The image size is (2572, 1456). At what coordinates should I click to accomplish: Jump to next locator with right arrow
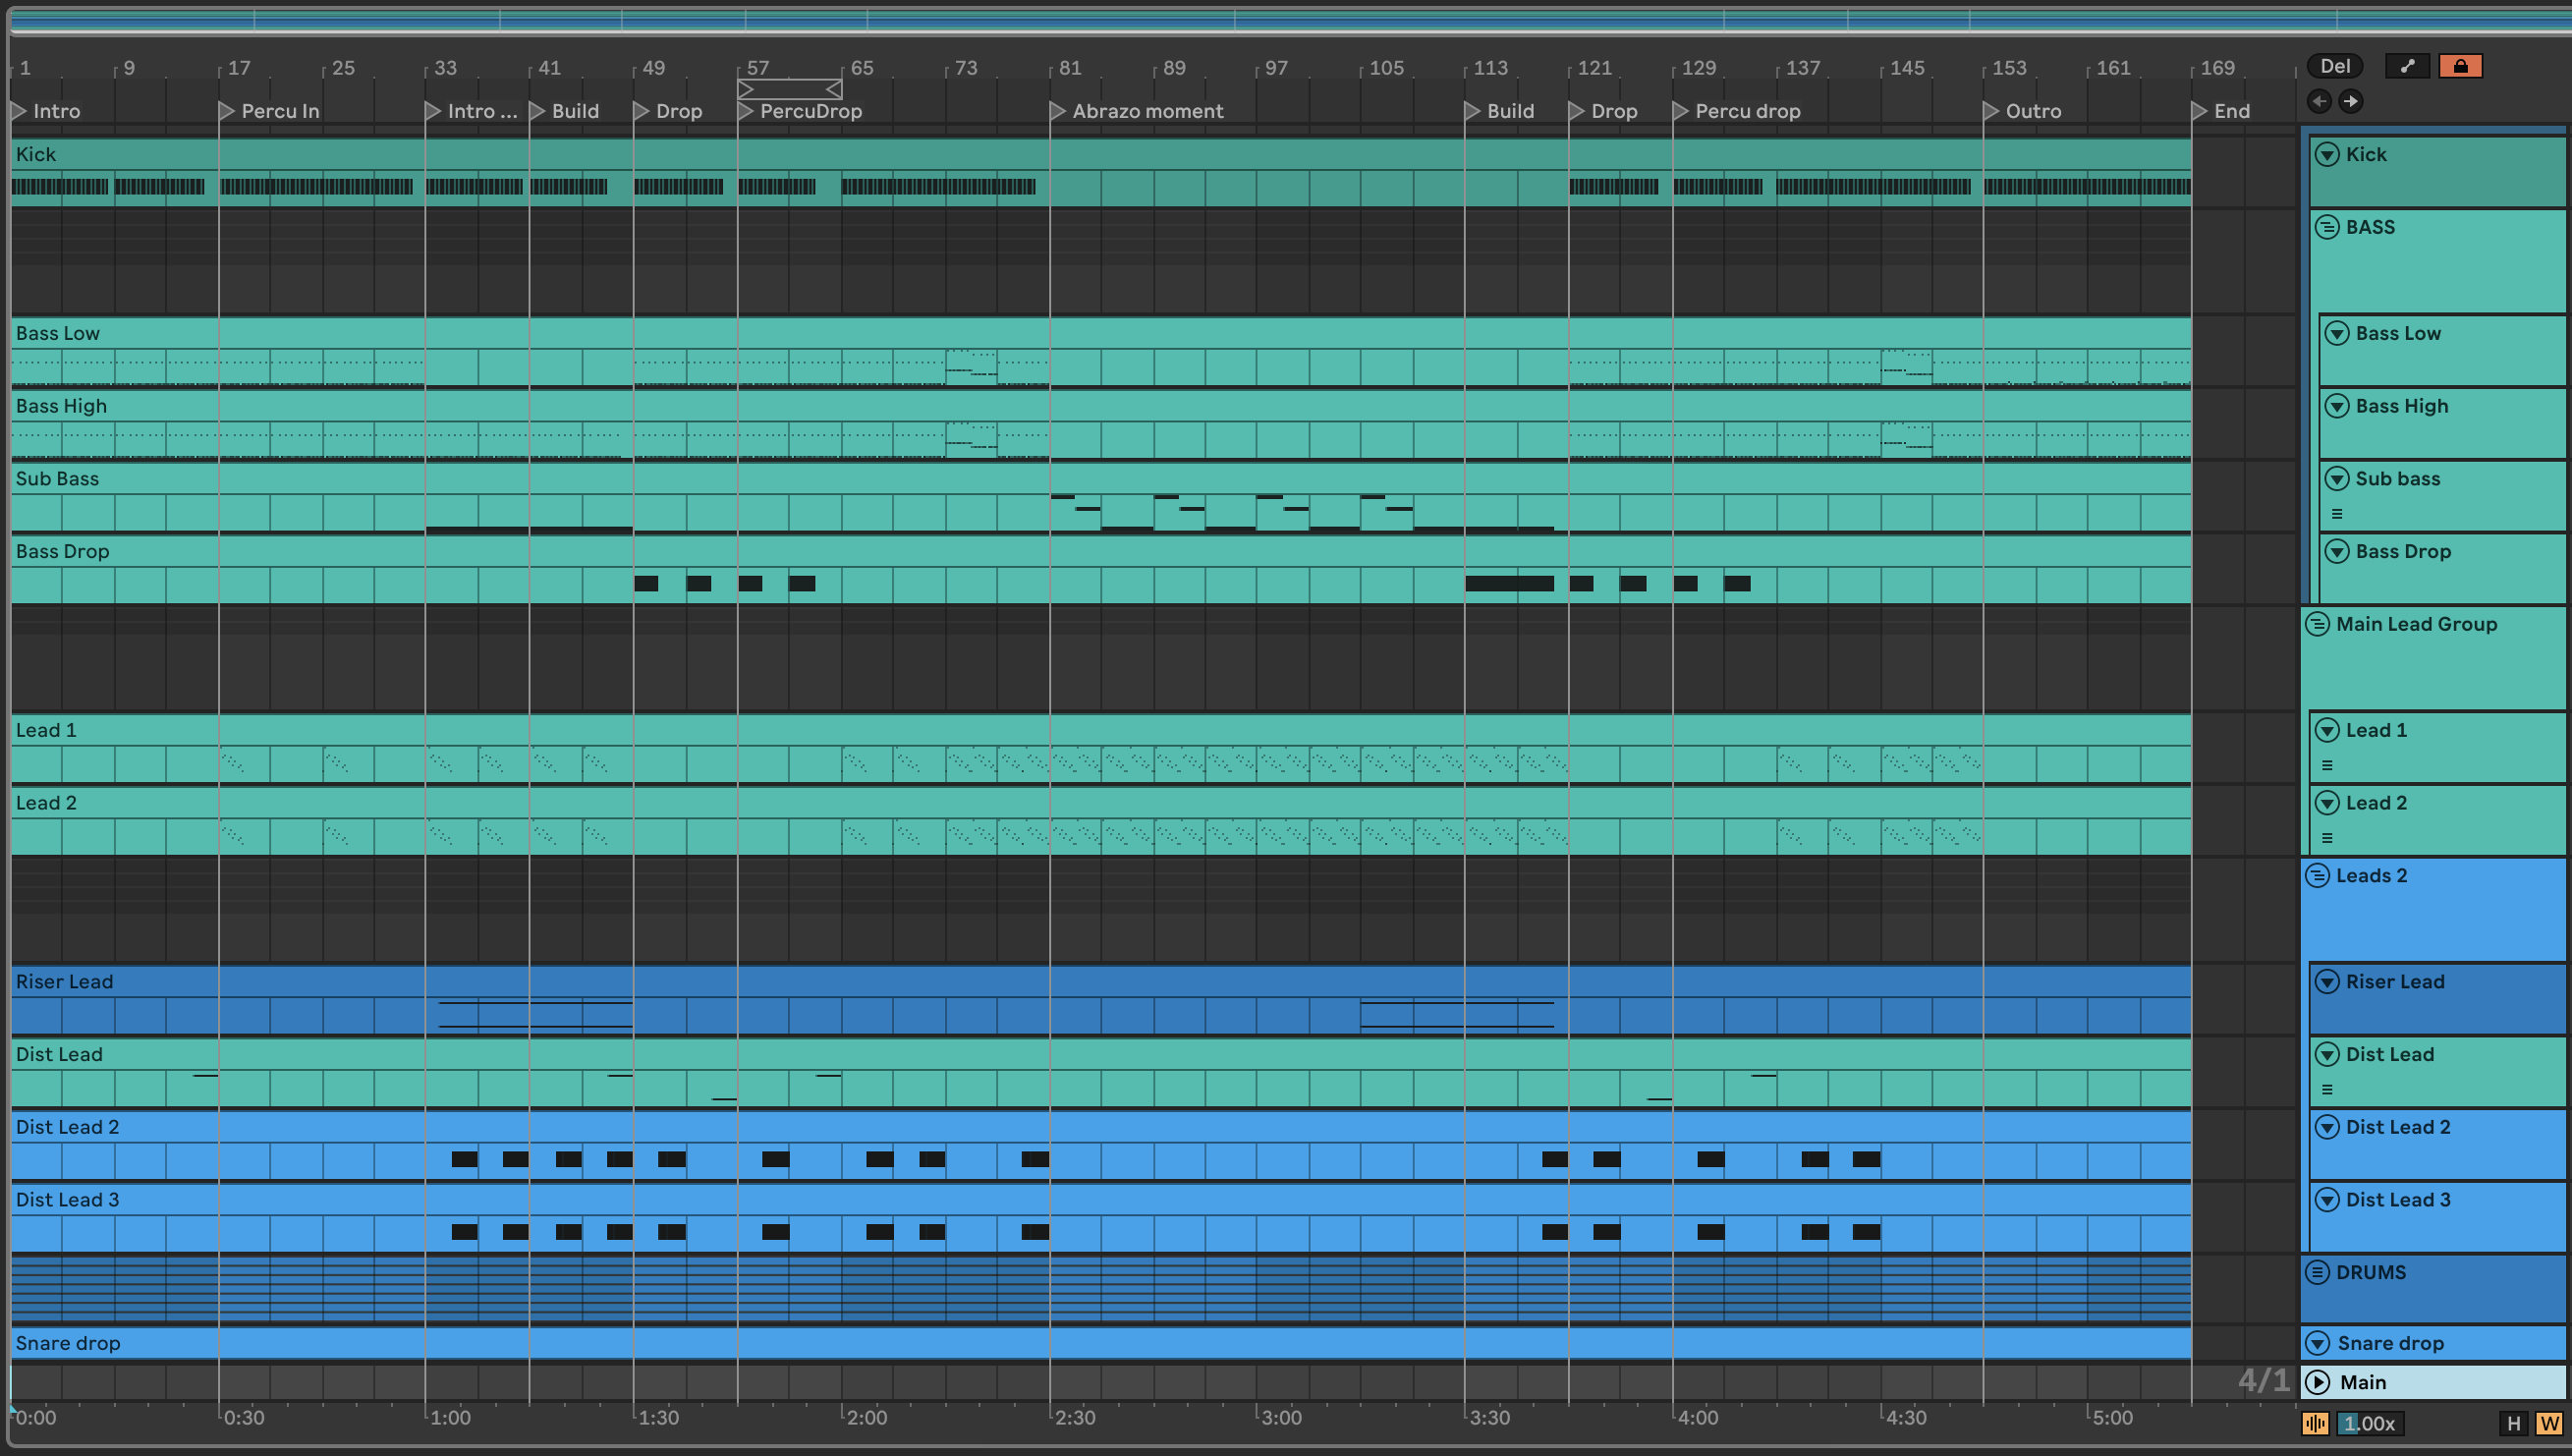coord(2351,101)
